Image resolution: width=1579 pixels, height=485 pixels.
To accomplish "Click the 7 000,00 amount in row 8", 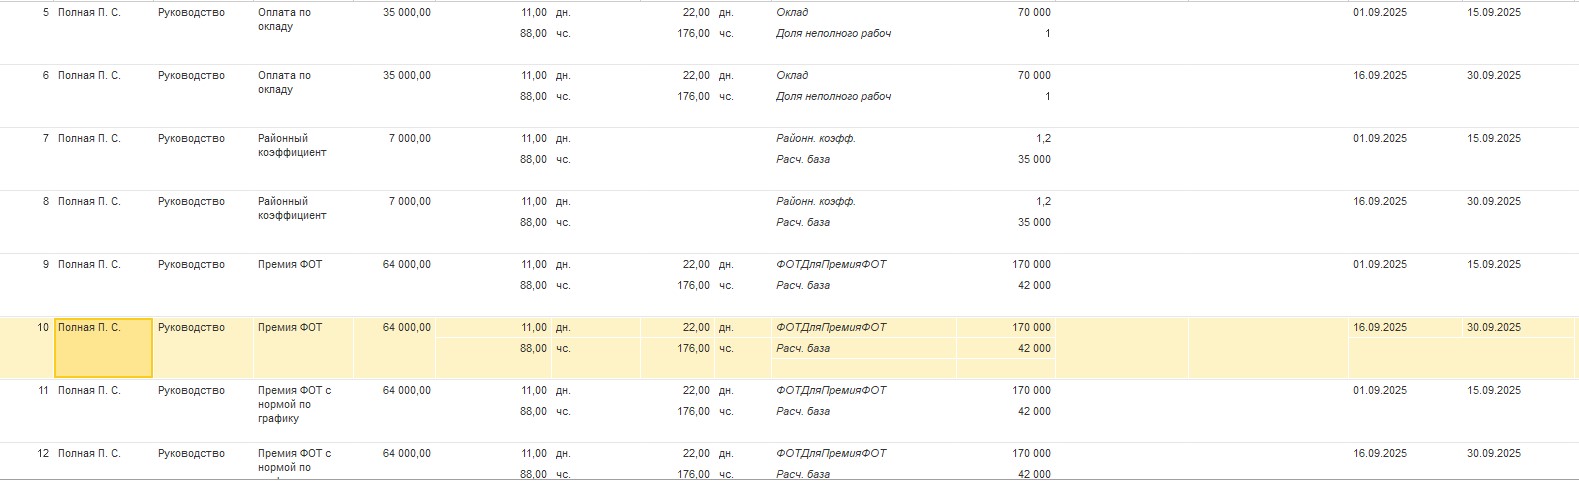I will [x=410, y=202].
